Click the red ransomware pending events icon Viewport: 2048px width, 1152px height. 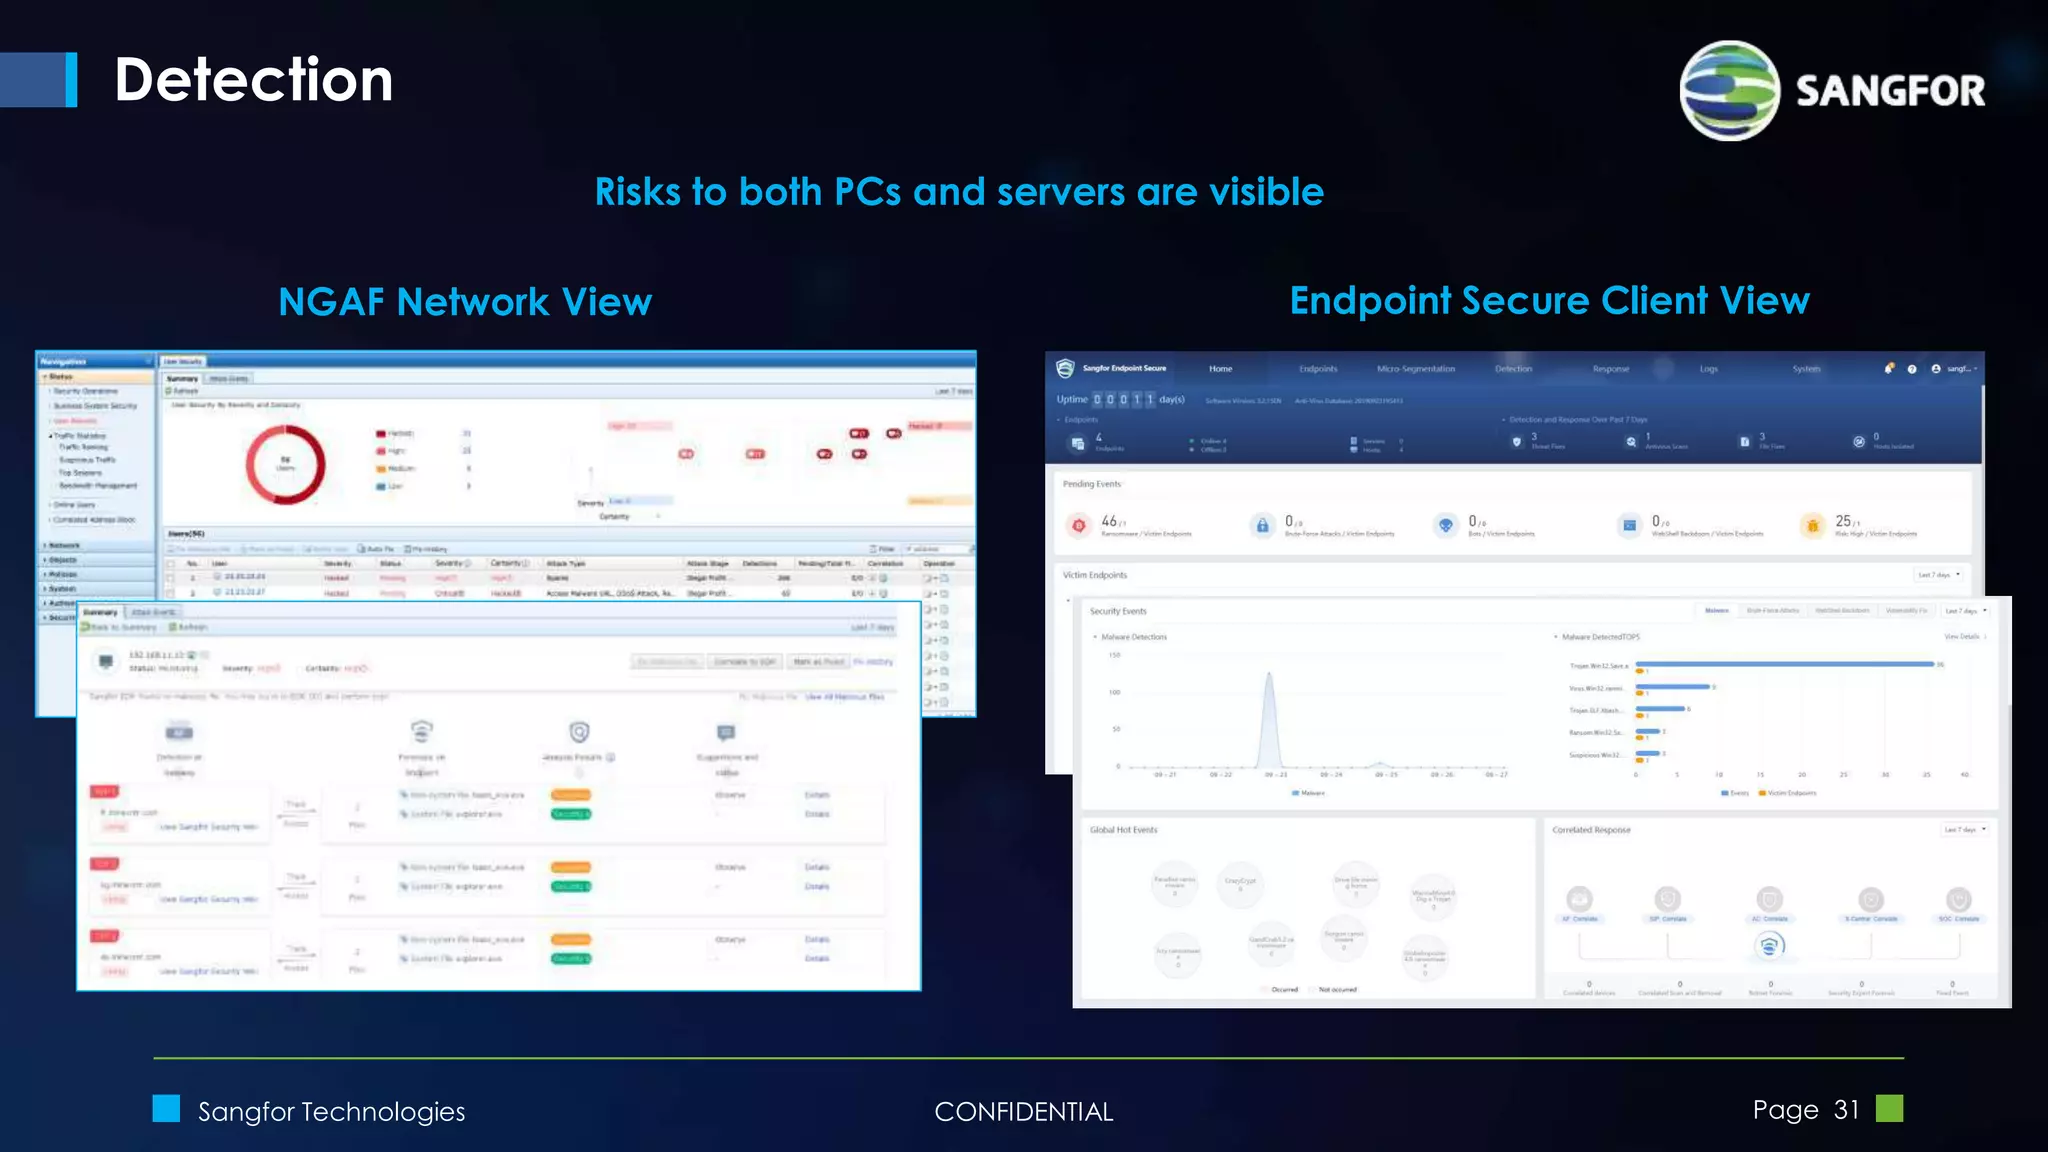pyautogui.click(x=1079, y=525)
